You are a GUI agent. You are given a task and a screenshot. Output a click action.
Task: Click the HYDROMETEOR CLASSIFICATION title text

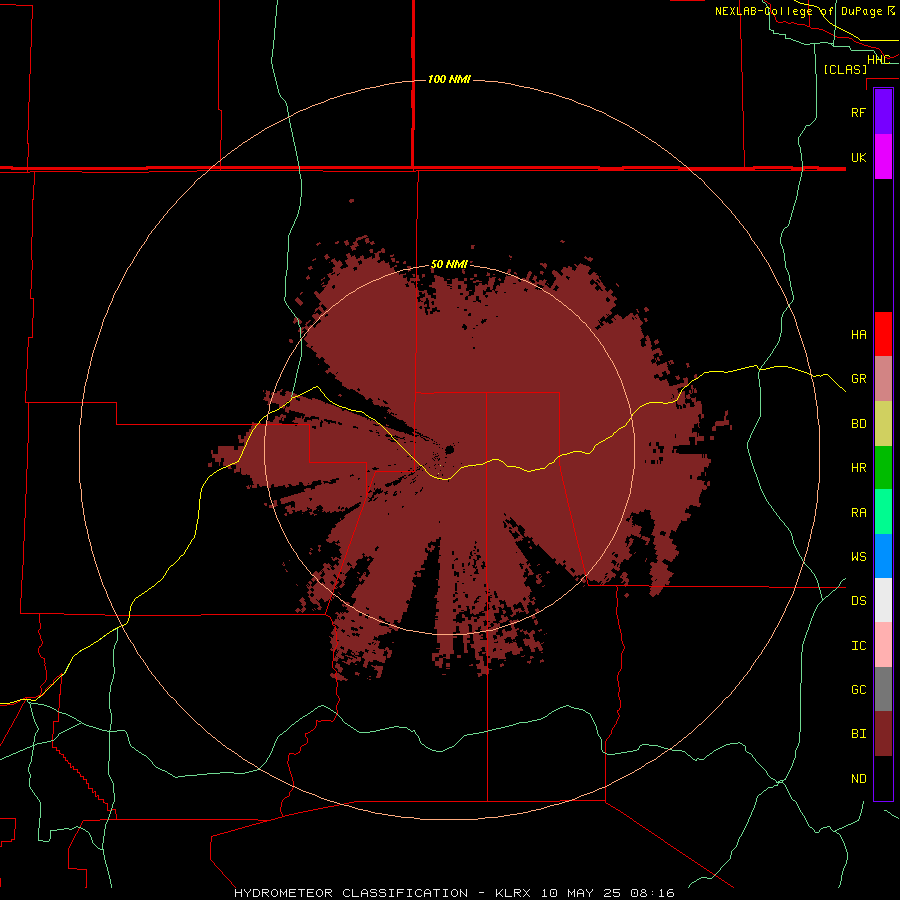pyautogui.click(x=351, y=893)
